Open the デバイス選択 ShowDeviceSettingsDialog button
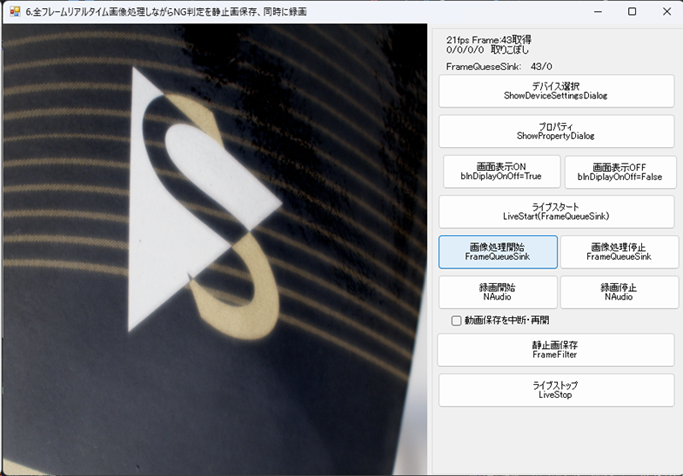The width and height of the screenshot is (683, 476). click(x=556, y=91)
